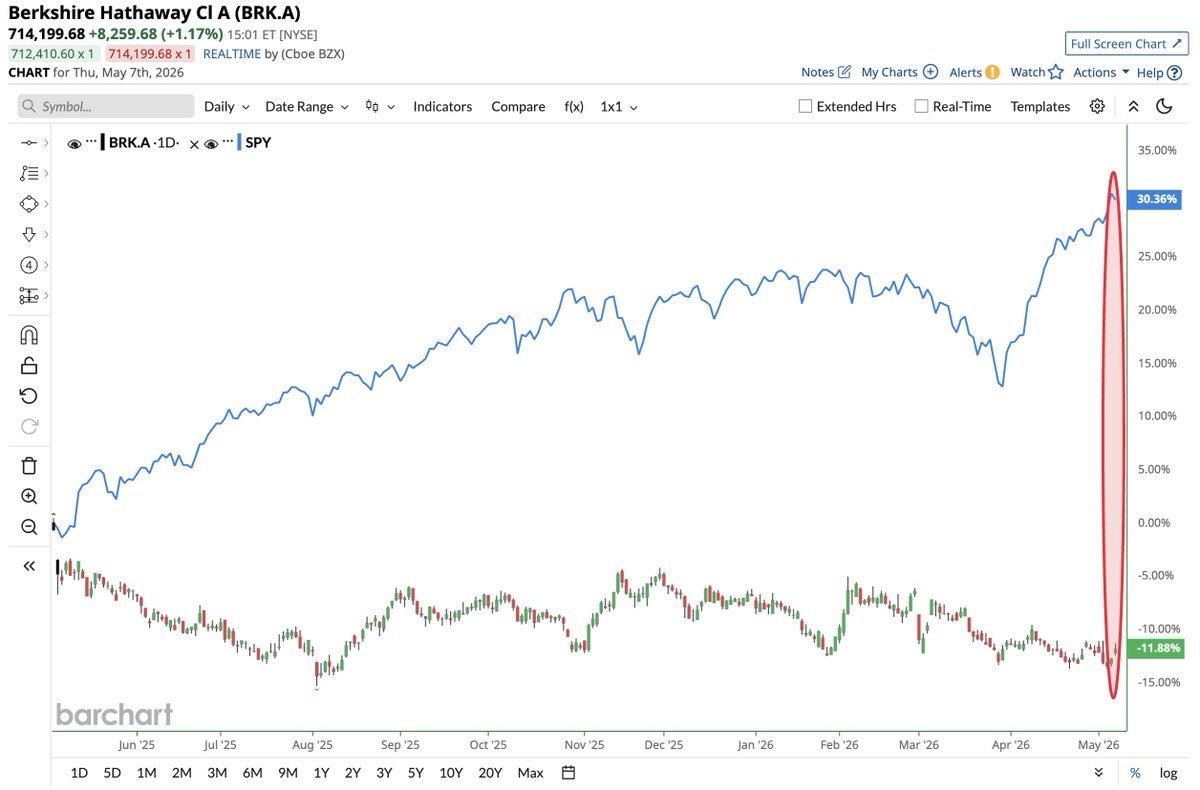Screen dimensions: 1200x790
Task: Toggle the magnet snap mode
Action: click(29, 335)
